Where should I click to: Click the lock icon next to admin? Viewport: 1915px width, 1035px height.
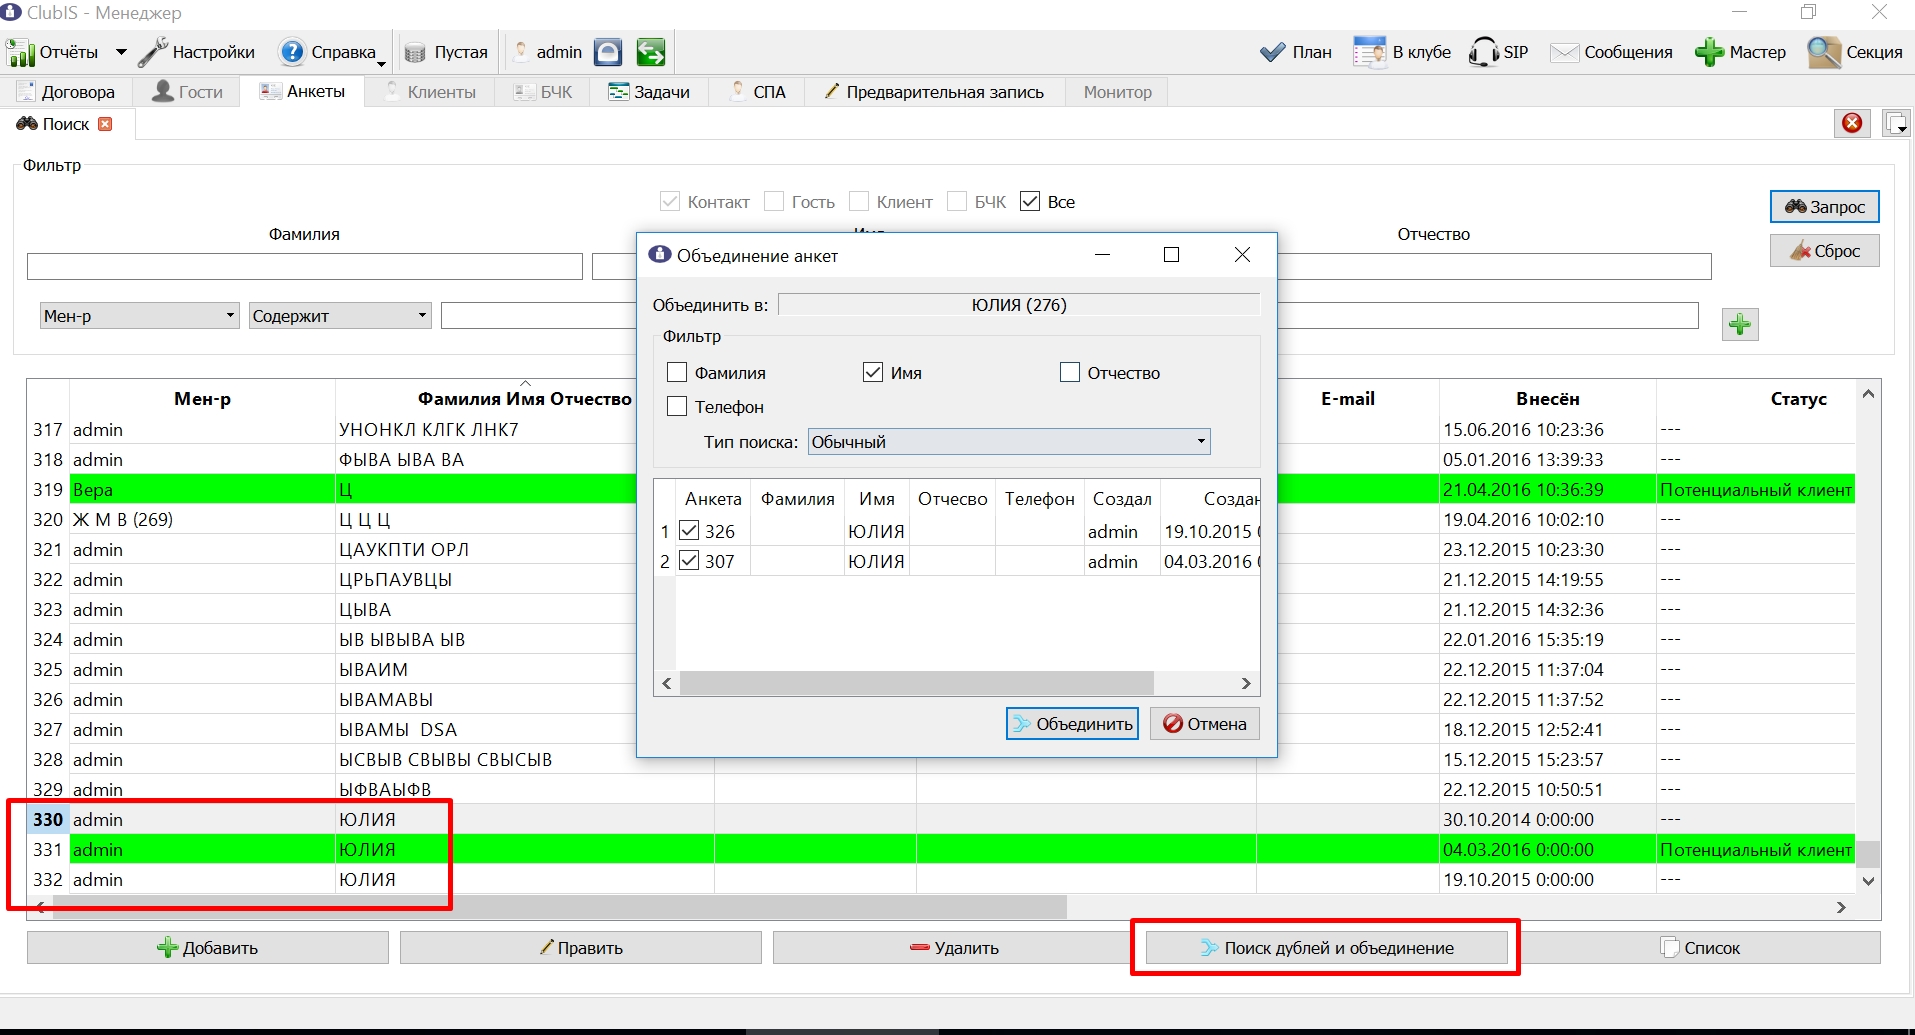coord(608,52)
